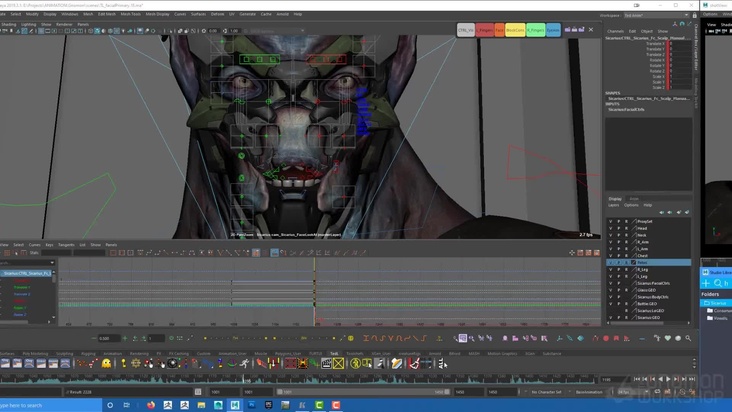732x412 pixels.
Task: Open the Channels menu in the Channel Box
Action: (x=615, y=31)
